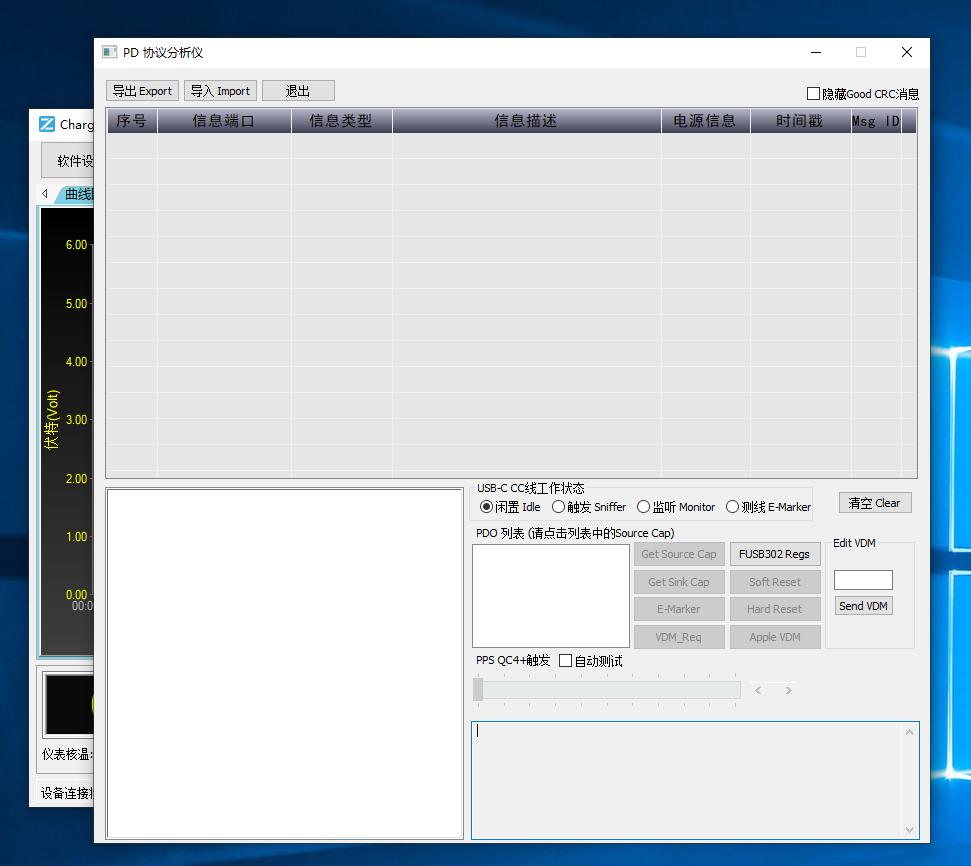Screen dimensions: 971x866
Task: Open FUSB302 Regs
Action: pyautogui.click(x=774, y=554)
